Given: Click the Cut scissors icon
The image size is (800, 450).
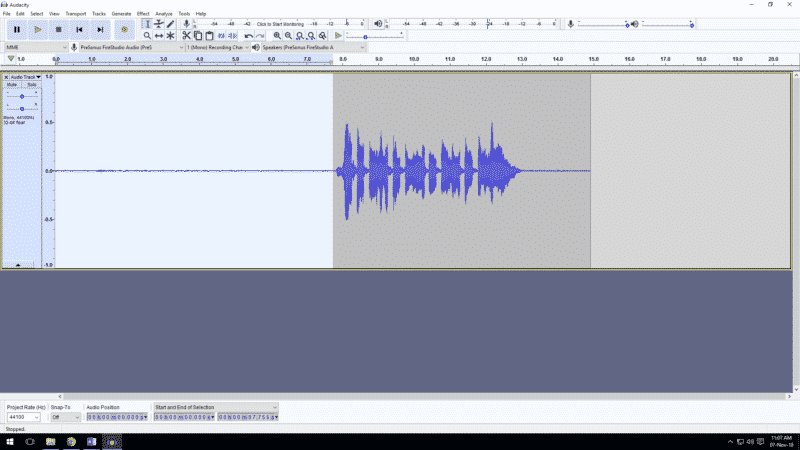Looking at the screenshot, I should coord(186,35).
